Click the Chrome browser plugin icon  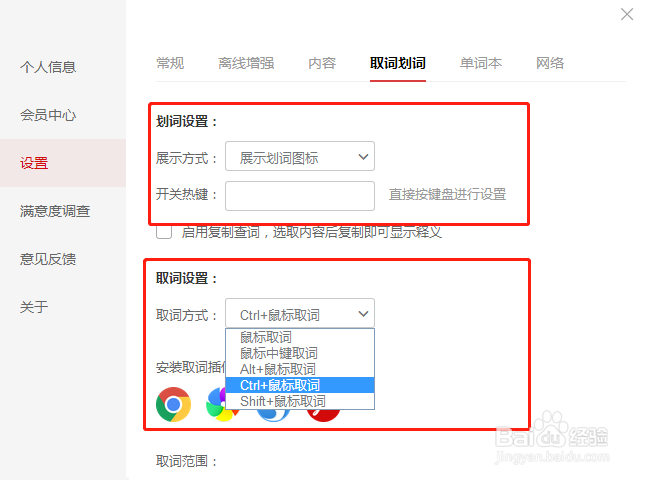tap(173, 404)
